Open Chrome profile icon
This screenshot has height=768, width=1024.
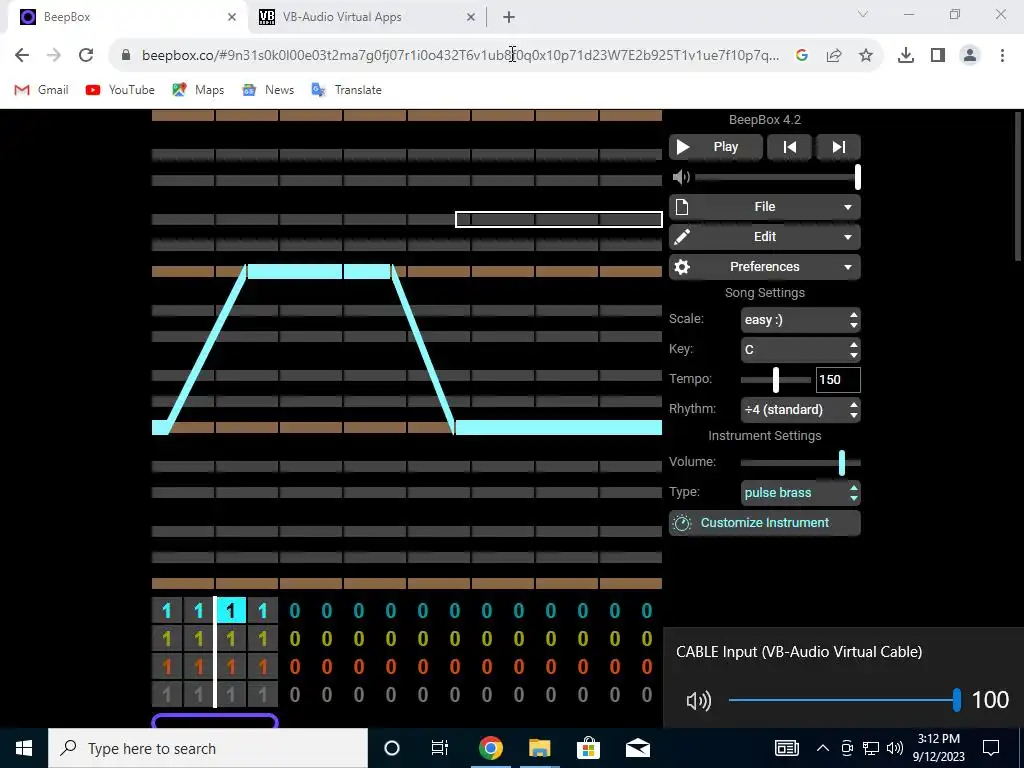tap(970, 56)
